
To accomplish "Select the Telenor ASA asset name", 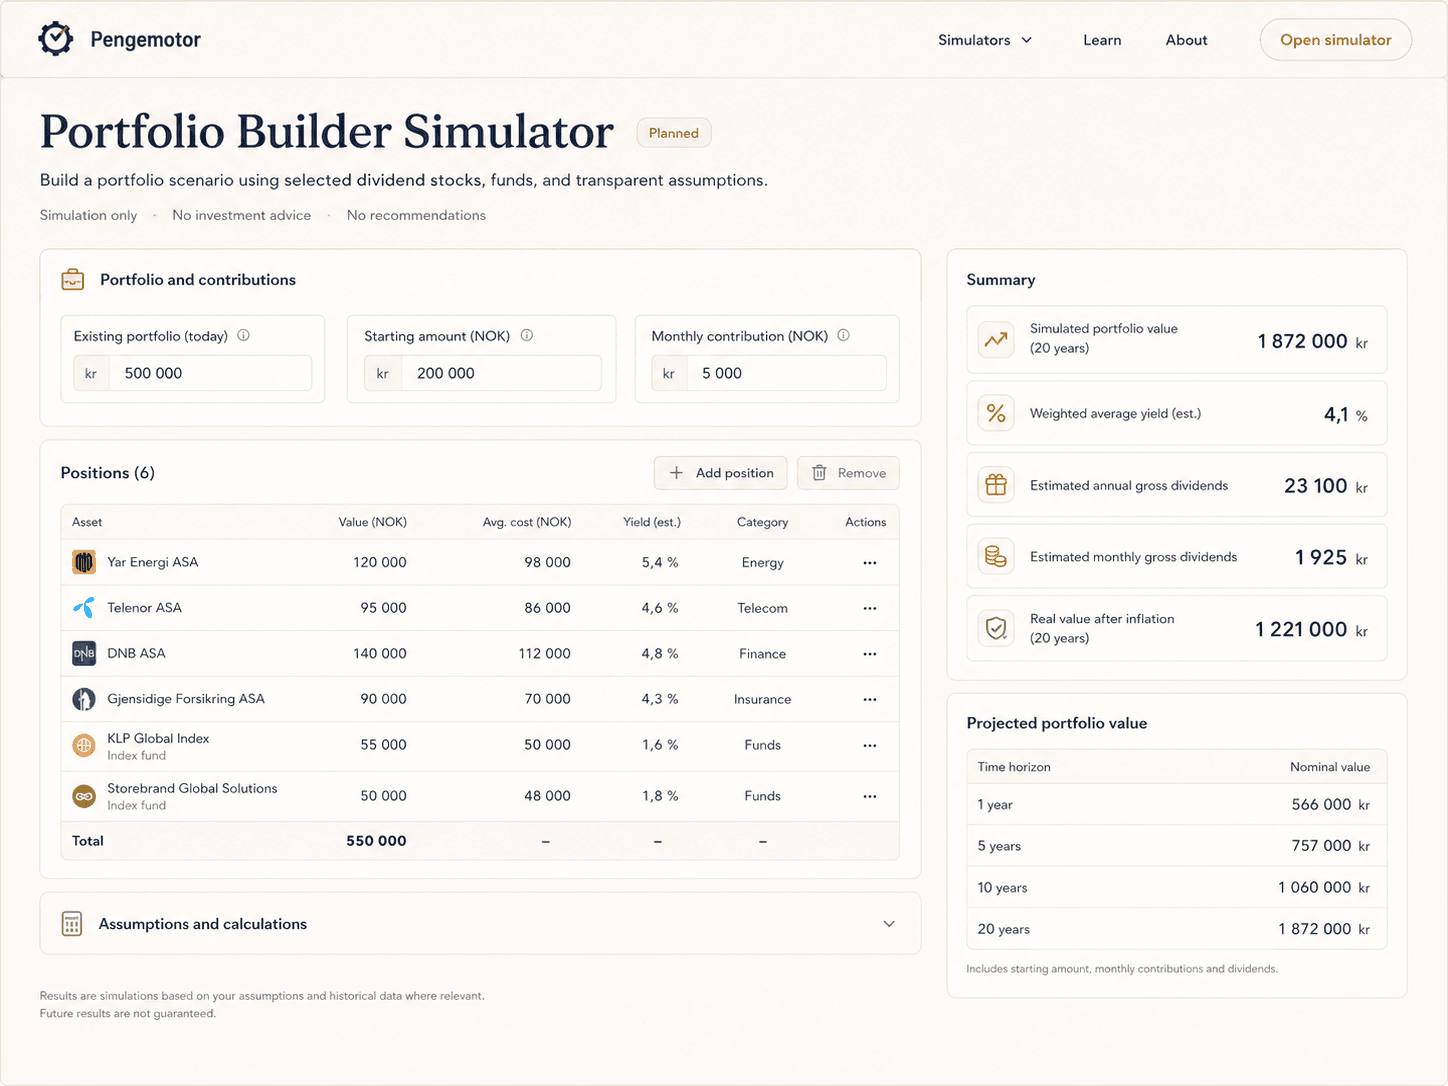I will click(144, 608).
